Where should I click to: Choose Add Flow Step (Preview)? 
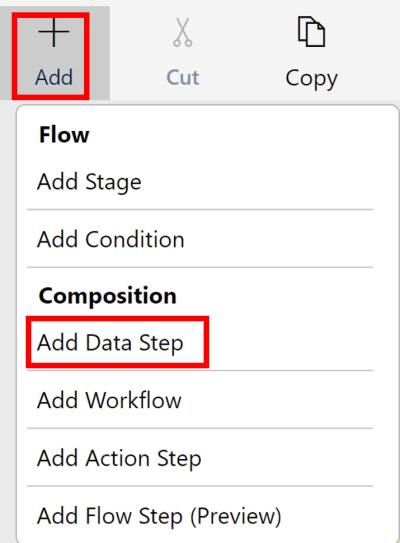[x=159, y=516]
